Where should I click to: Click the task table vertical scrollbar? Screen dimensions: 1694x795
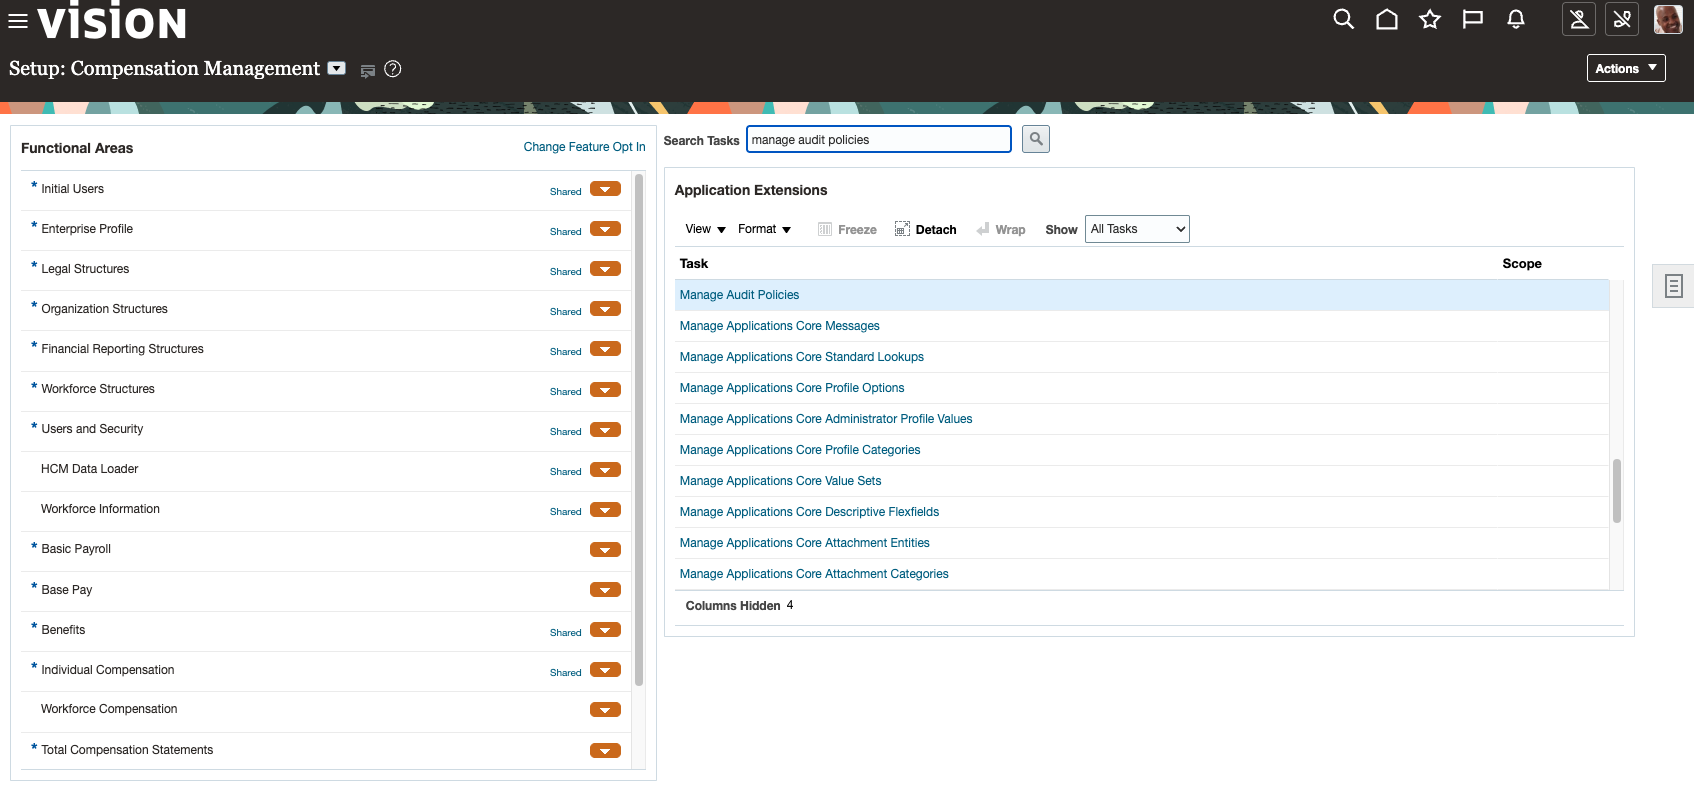point(1616,490)
